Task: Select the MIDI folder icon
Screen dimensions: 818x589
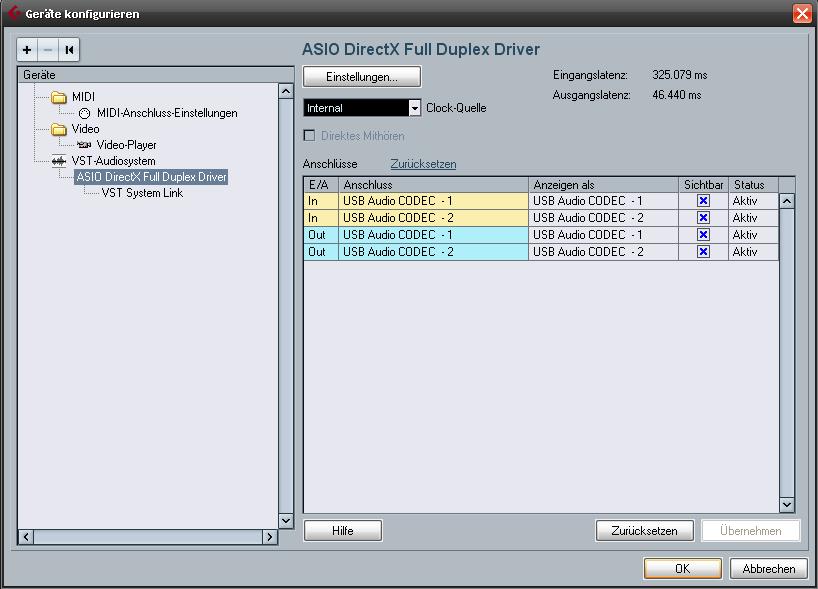Action: 59,97
